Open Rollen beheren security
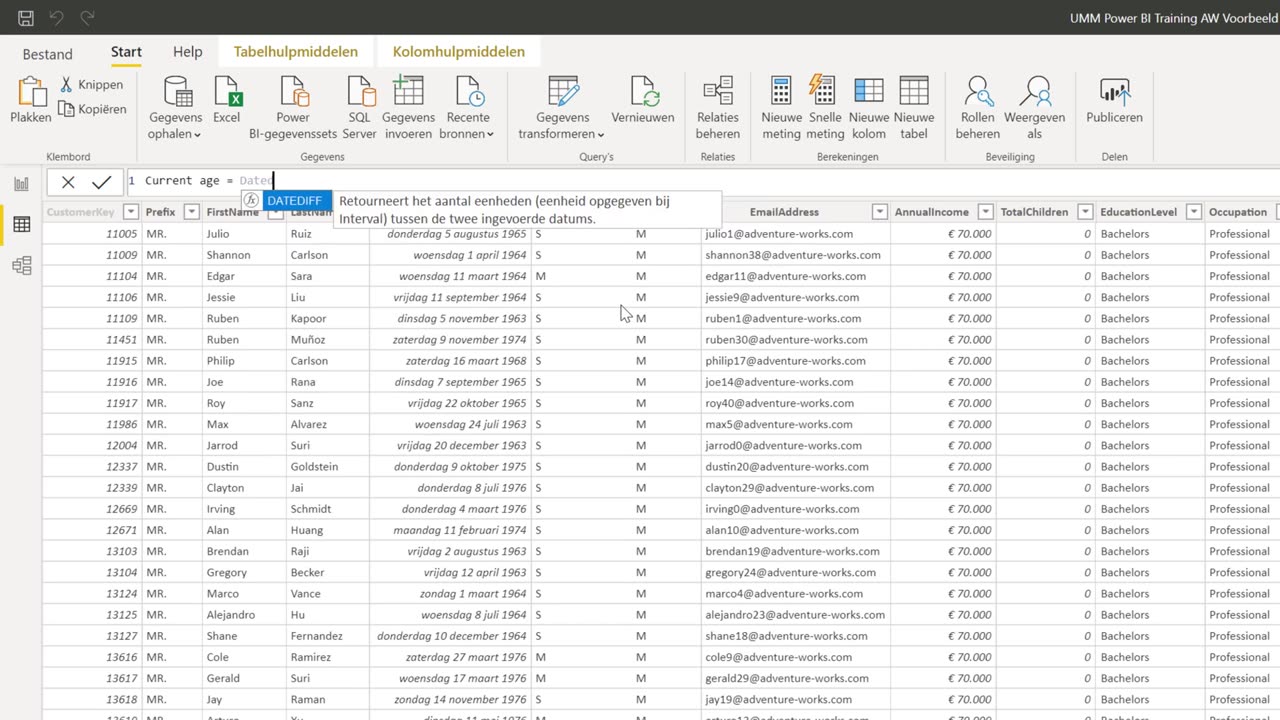The image size is (1280, 720). point(978,108)
